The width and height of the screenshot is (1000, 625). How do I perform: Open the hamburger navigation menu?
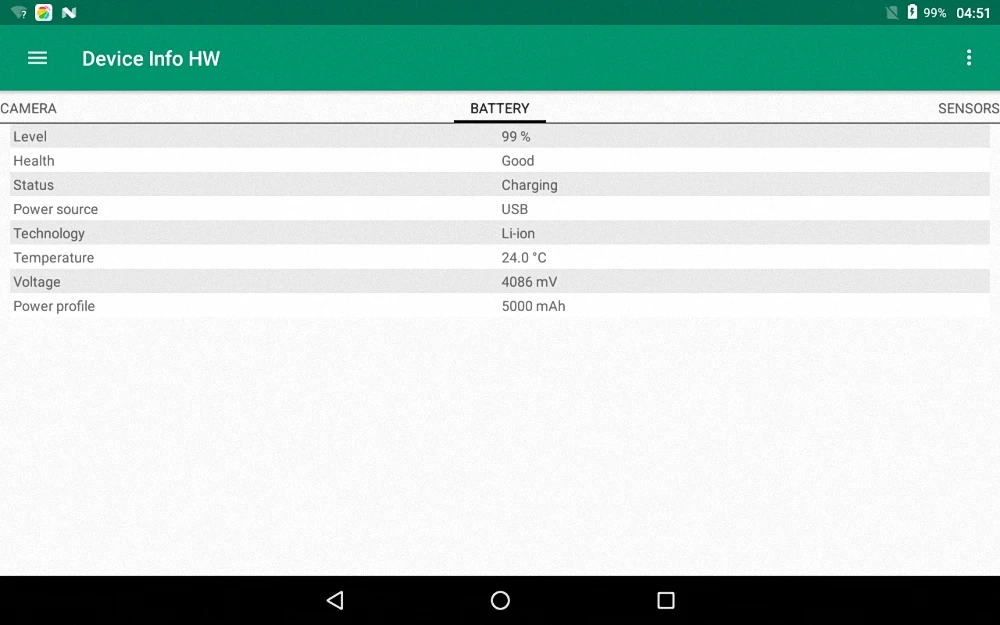38,59
